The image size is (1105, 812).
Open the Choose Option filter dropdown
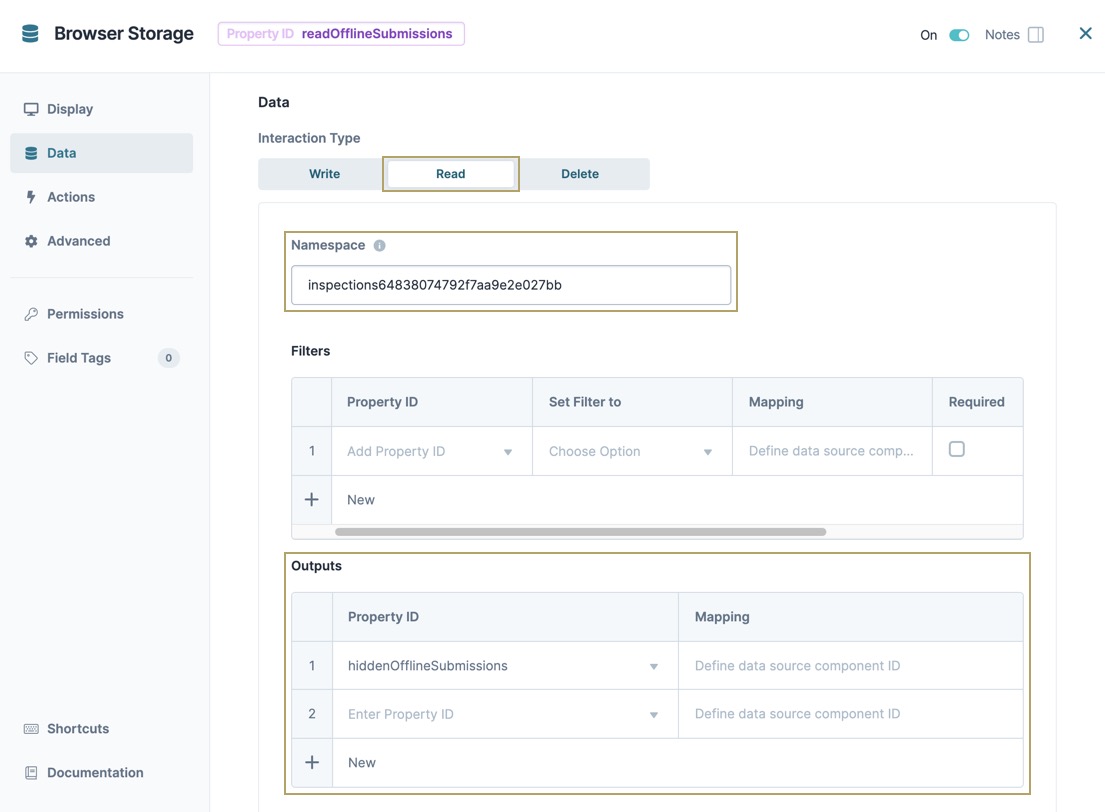[632, 451]
